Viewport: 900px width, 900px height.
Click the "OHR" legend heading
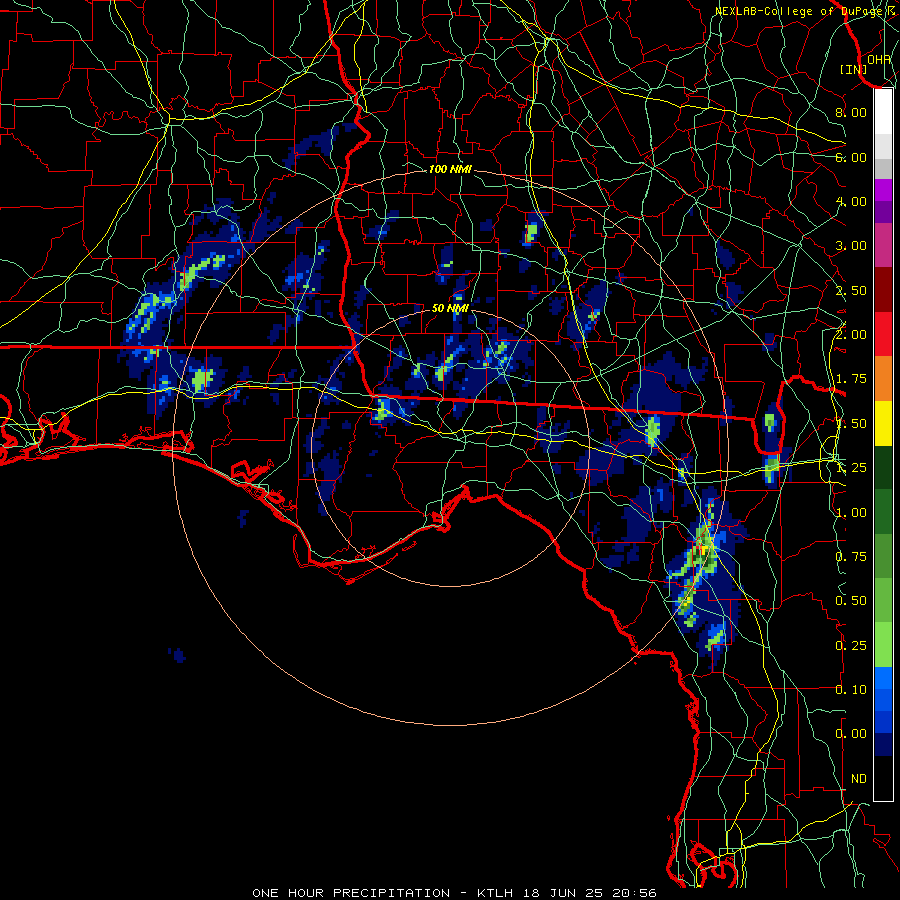[879, 59]
